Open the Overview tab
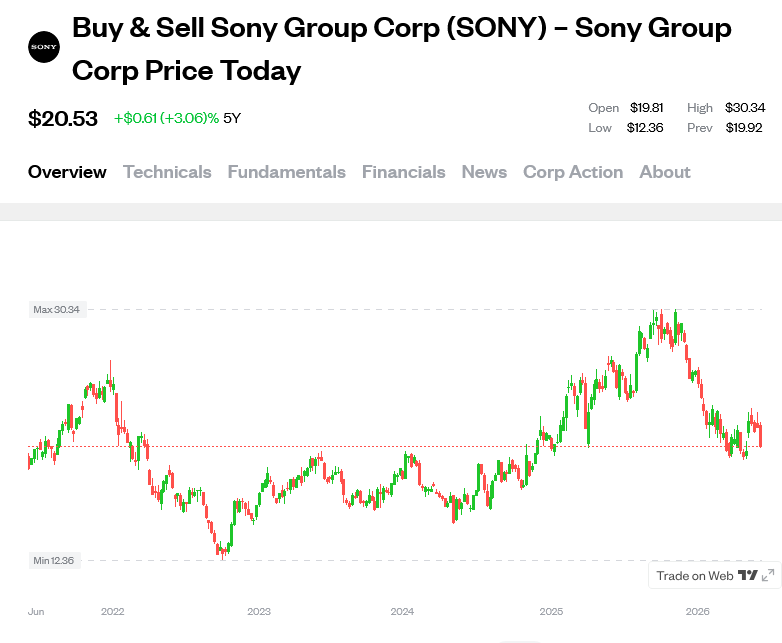Viewport: 782px width, 643px height. 67,172
